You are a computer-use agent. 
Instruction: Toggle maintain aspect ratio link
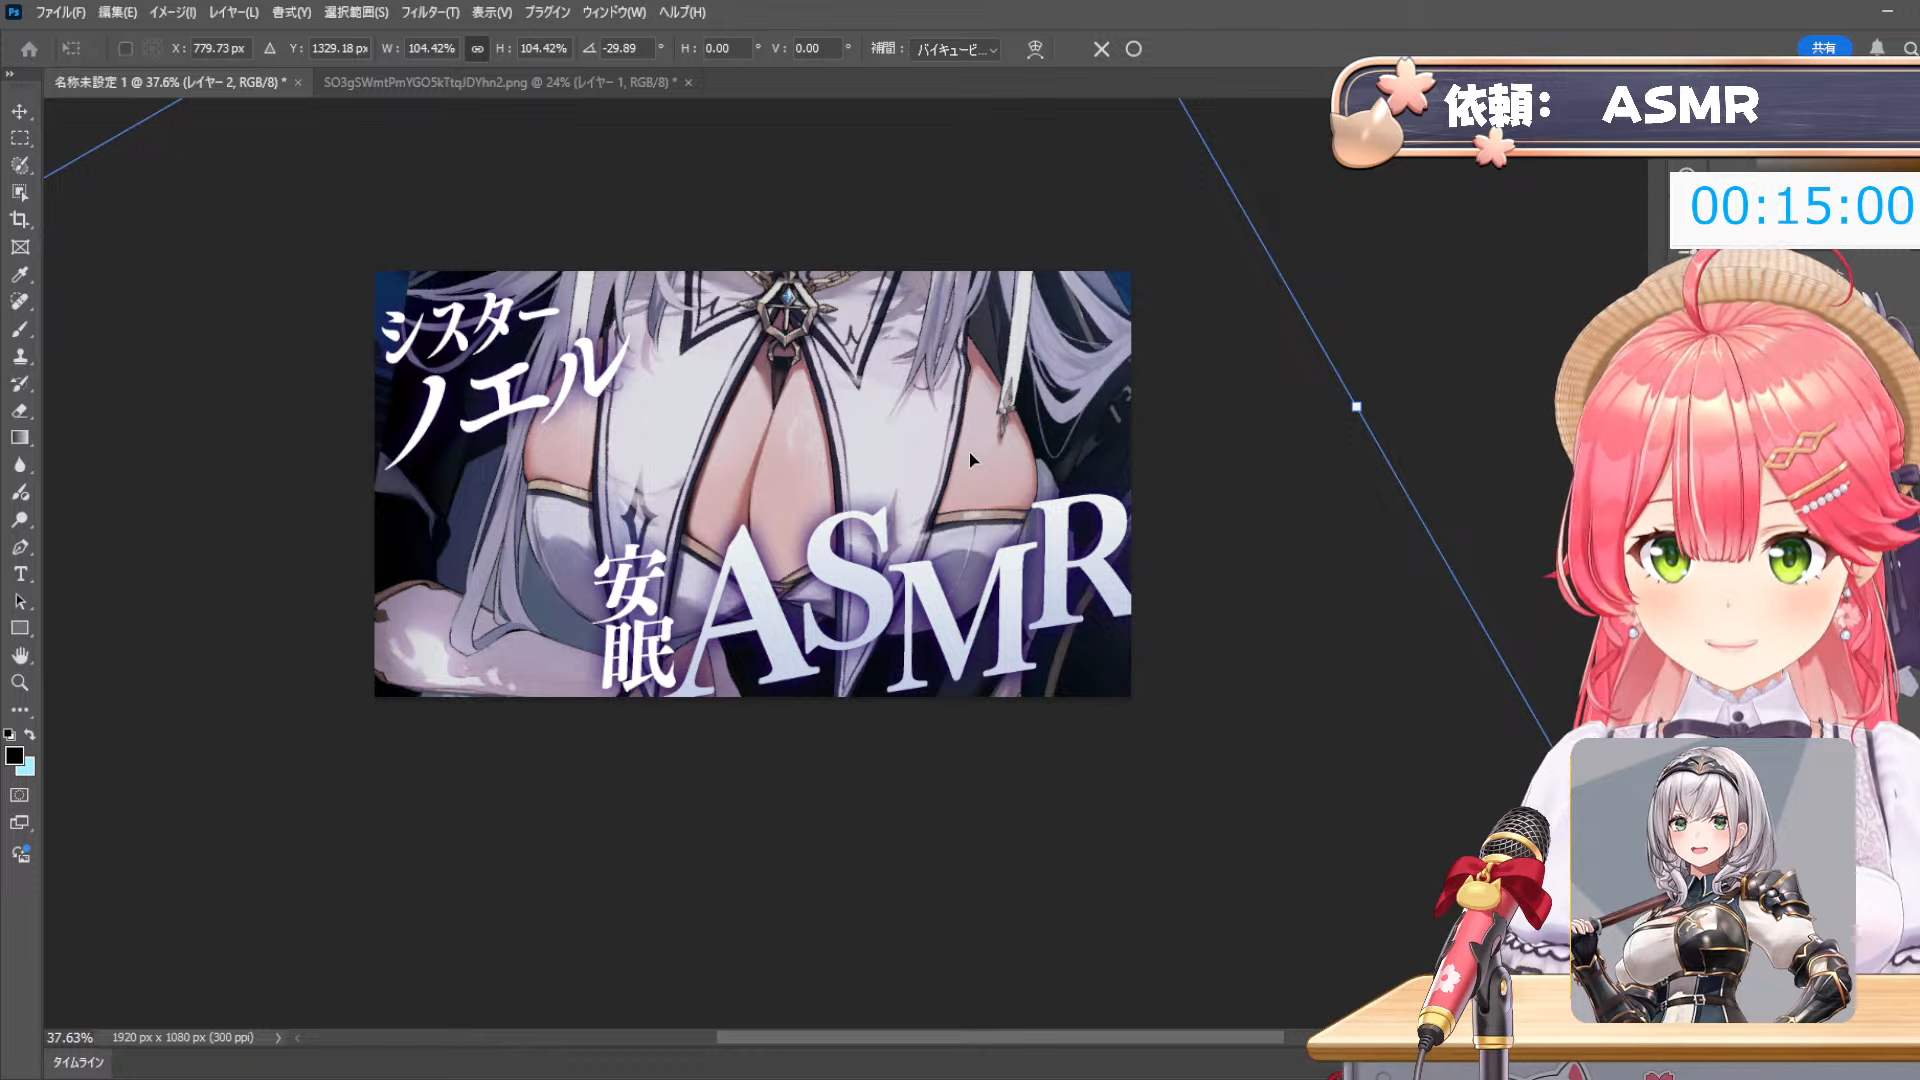point(477,48)
